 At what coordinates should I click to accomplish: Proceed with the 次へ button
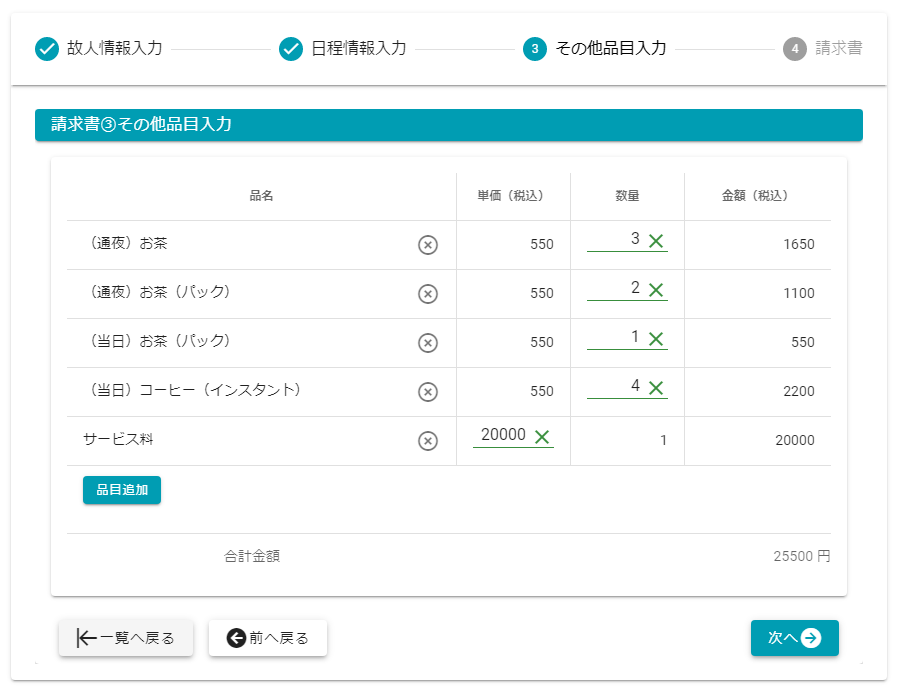click(794, 638)
